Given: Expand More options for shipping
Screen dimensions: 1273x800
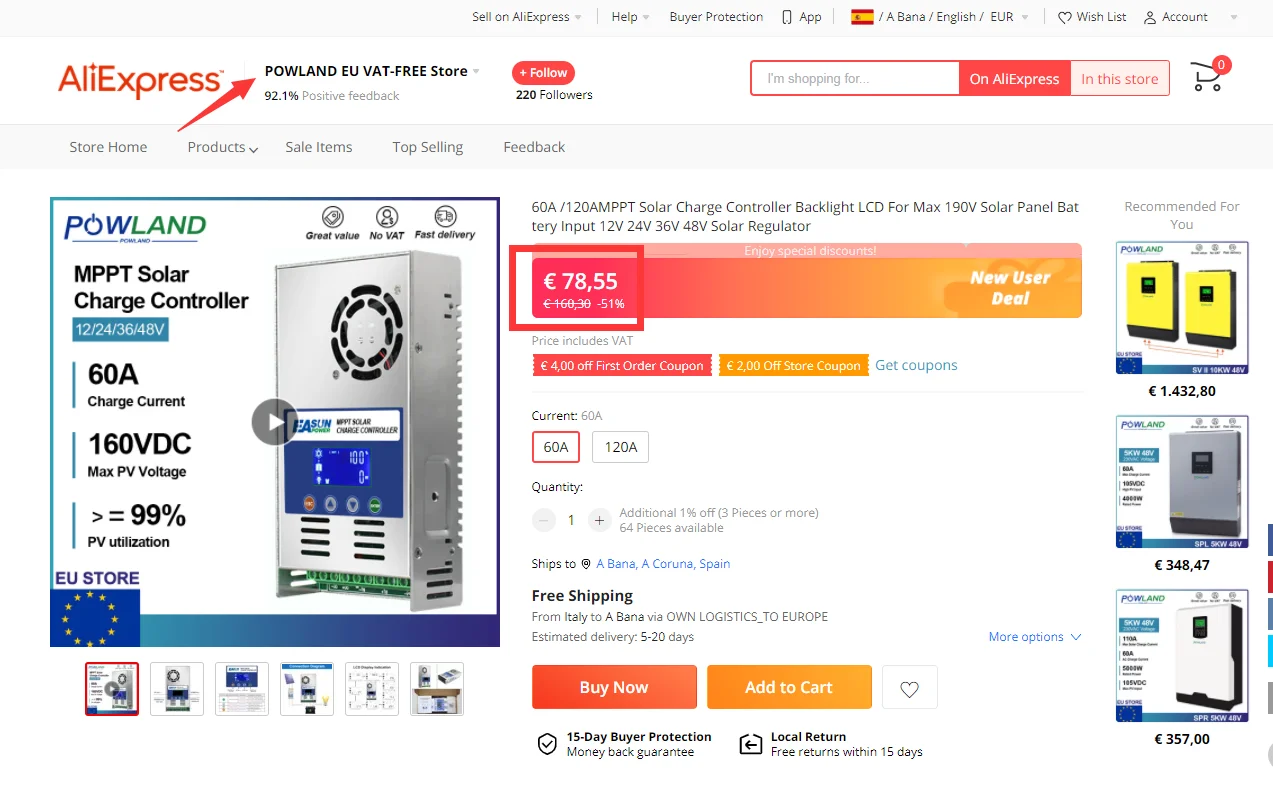Looking at the screenshot, I should click(1034, 637).
